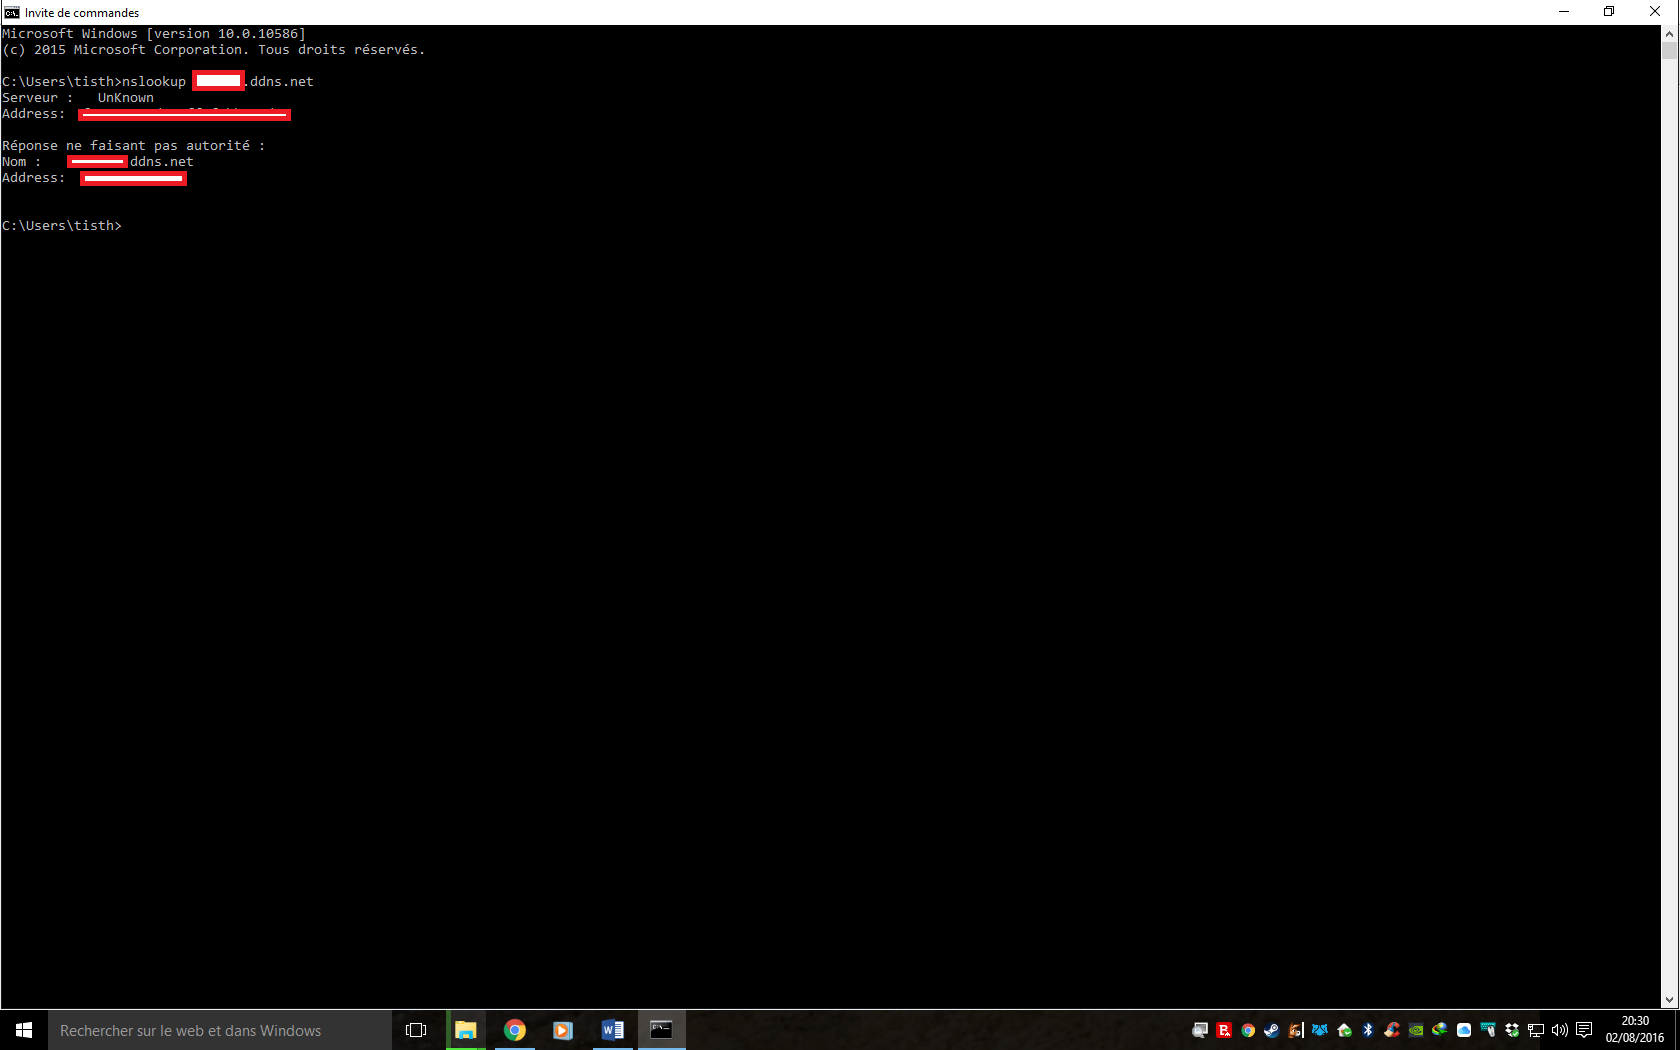Click the Command Prompt taskbar icon
Viewport: 1680px width, 1050px height.
tap(661, 1030)
